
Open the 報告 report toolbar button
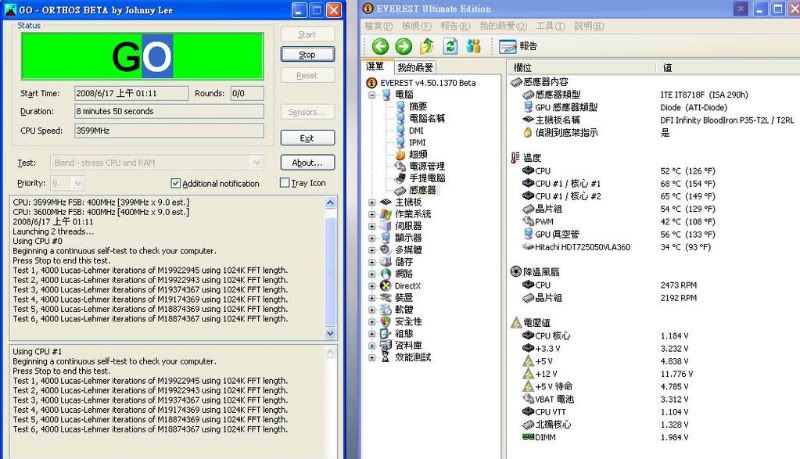[518, 46]
